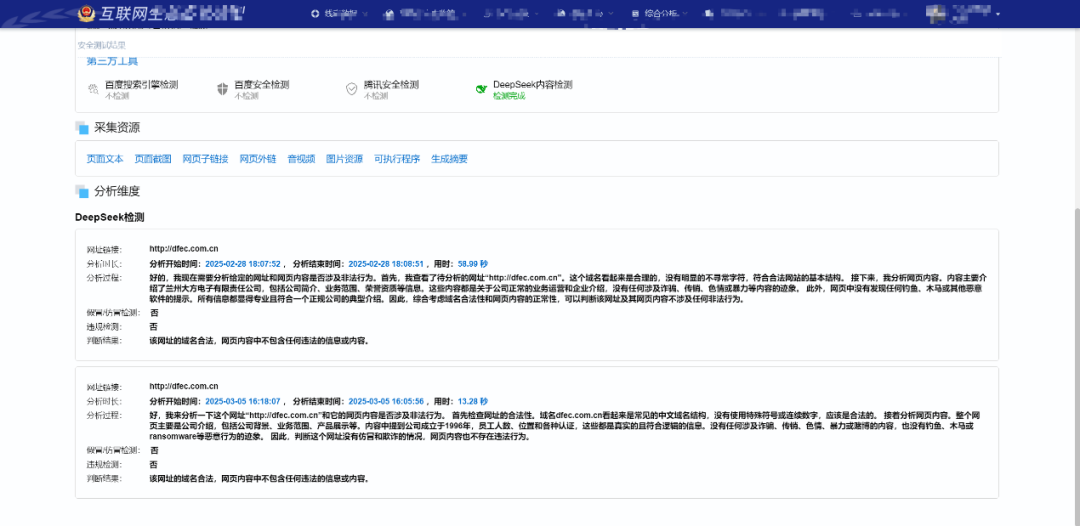Click the blue icon beside 采集资源 heading

click(x=82, y=128)
